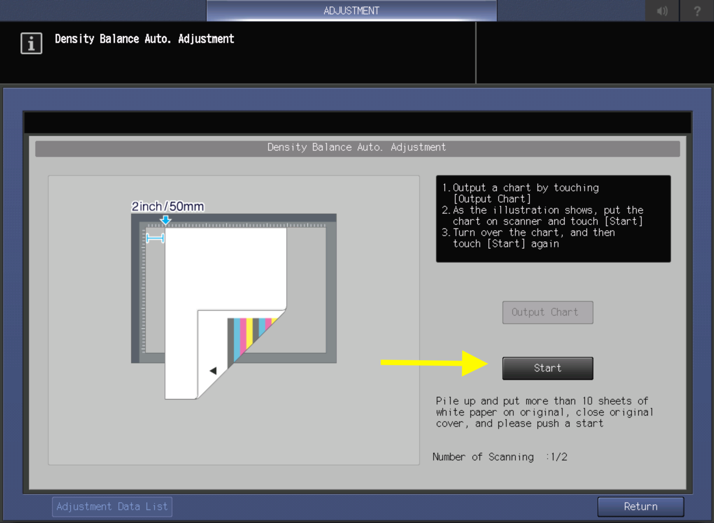Open help with the question mark icon
714x523 pixels.
click(697, 11)
